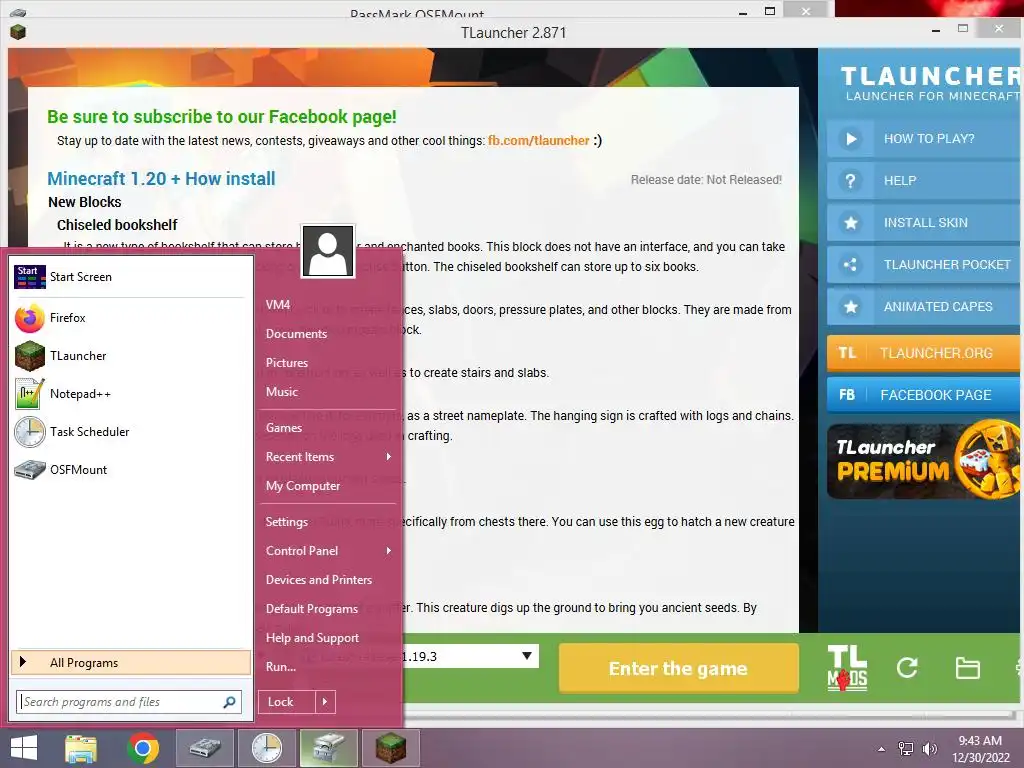1024x768 pixels.
Task: Click the TLauncher PREMIUM banner
Action: click(924, 461)
